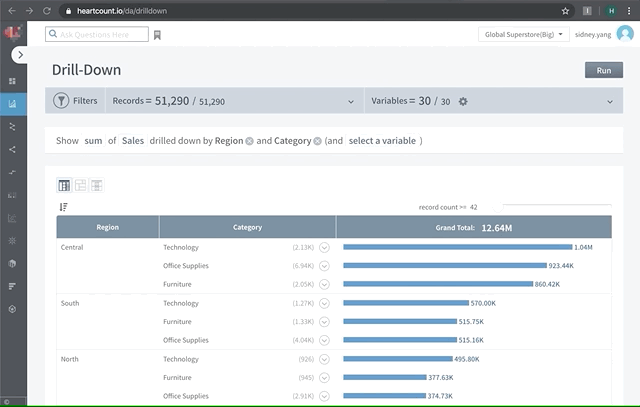Viewport: 640px width, 407px height.
Task: Click the Run button
Action: pyautogui.click(x=604, y=70)
